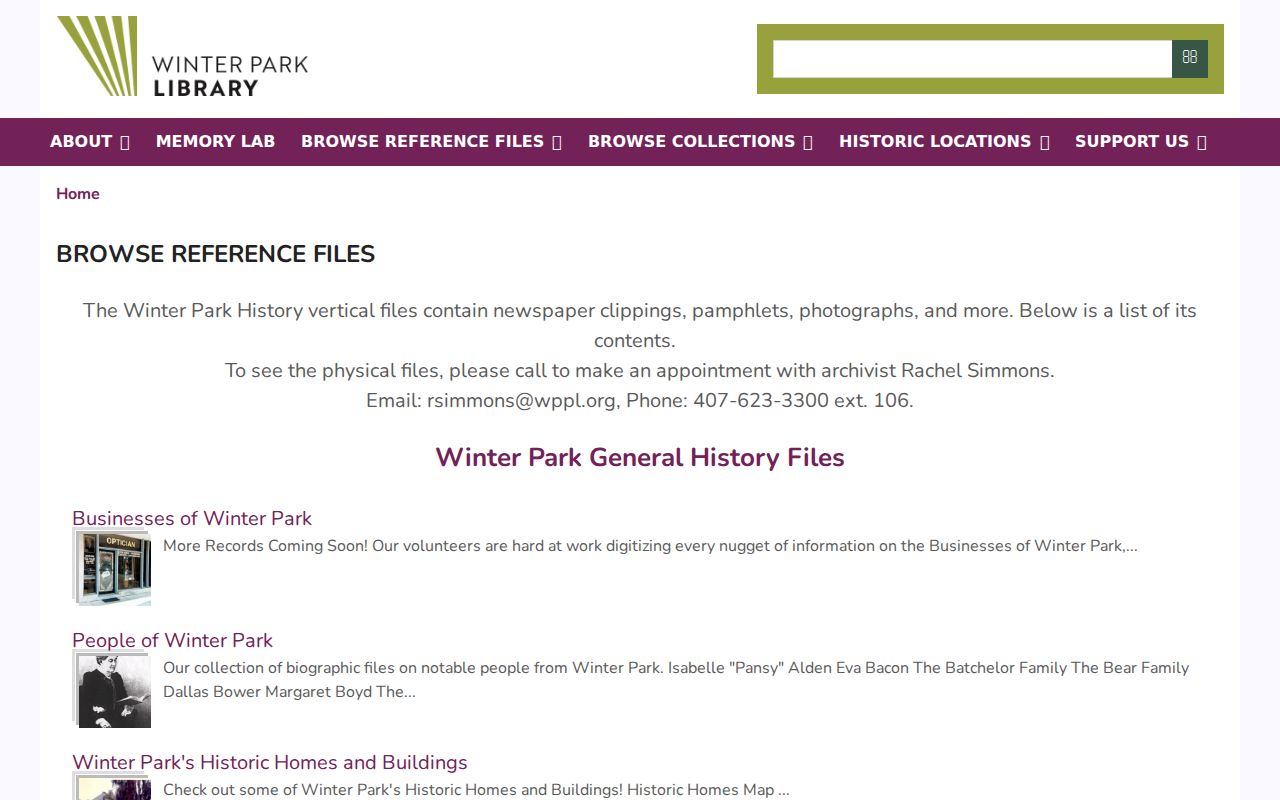Click the appointment with archivist Rachel Simmons line

[x=640, y=370]
